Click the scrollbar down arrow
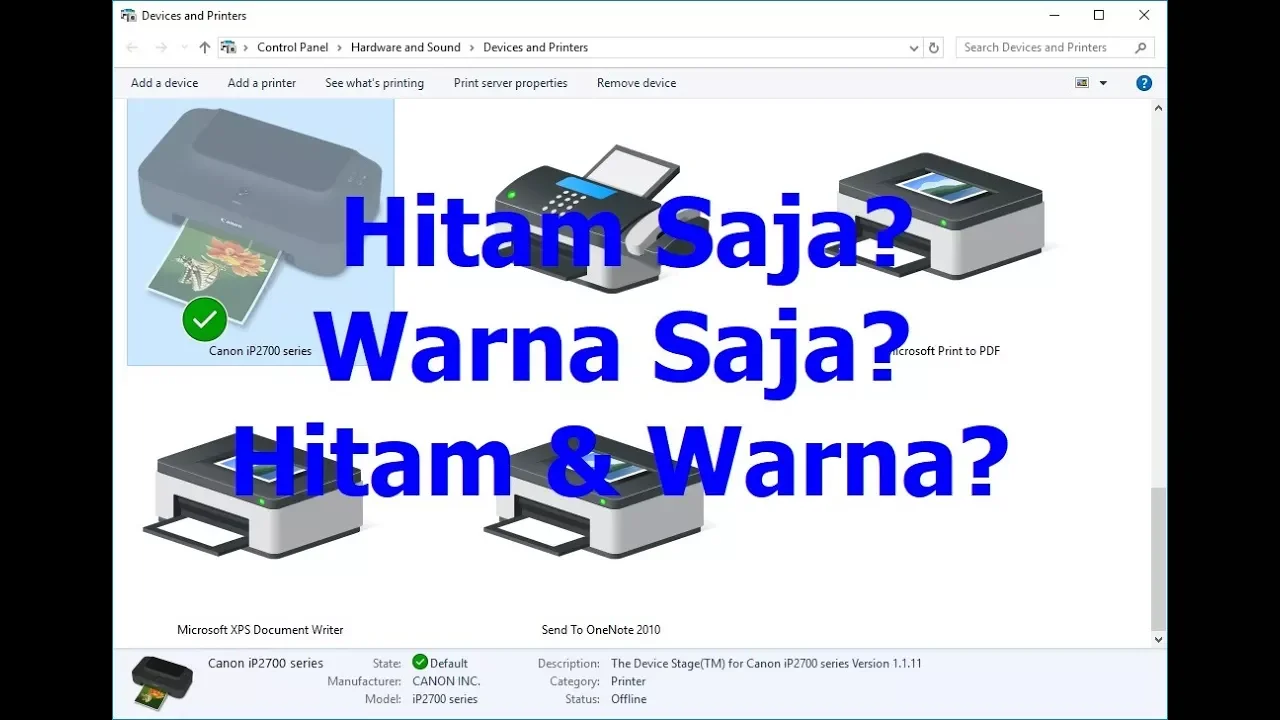1280x720 pixels. coord(1158,639)
